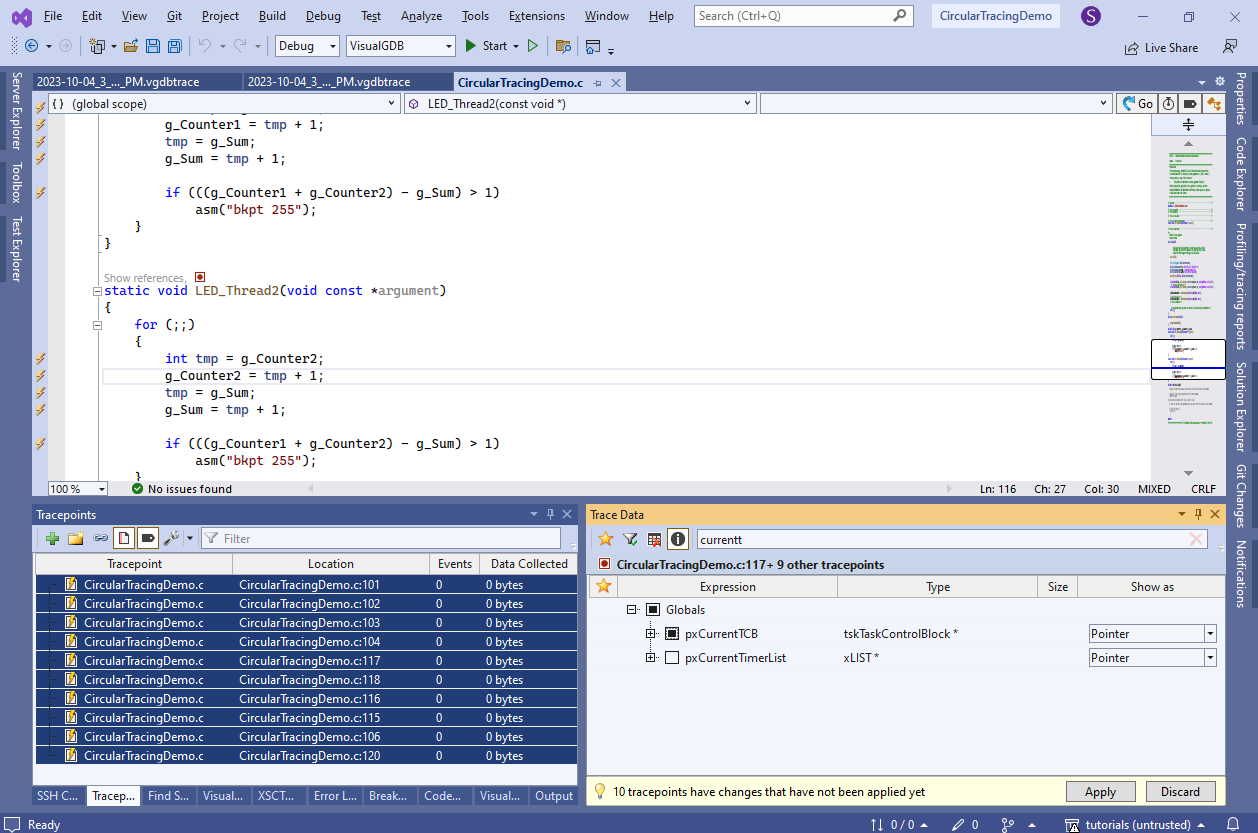
Task: Navigate backward with the blue back arrow
Action: pos(31,46)
